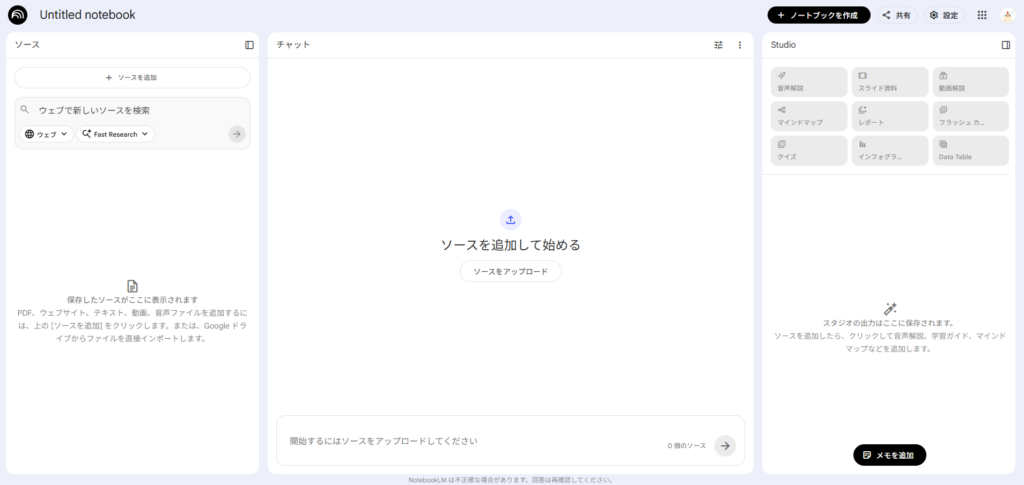Select the マインドマップ tile in Studio
This screenshot has width=1024, height=485.
click(x=809, y=115)
